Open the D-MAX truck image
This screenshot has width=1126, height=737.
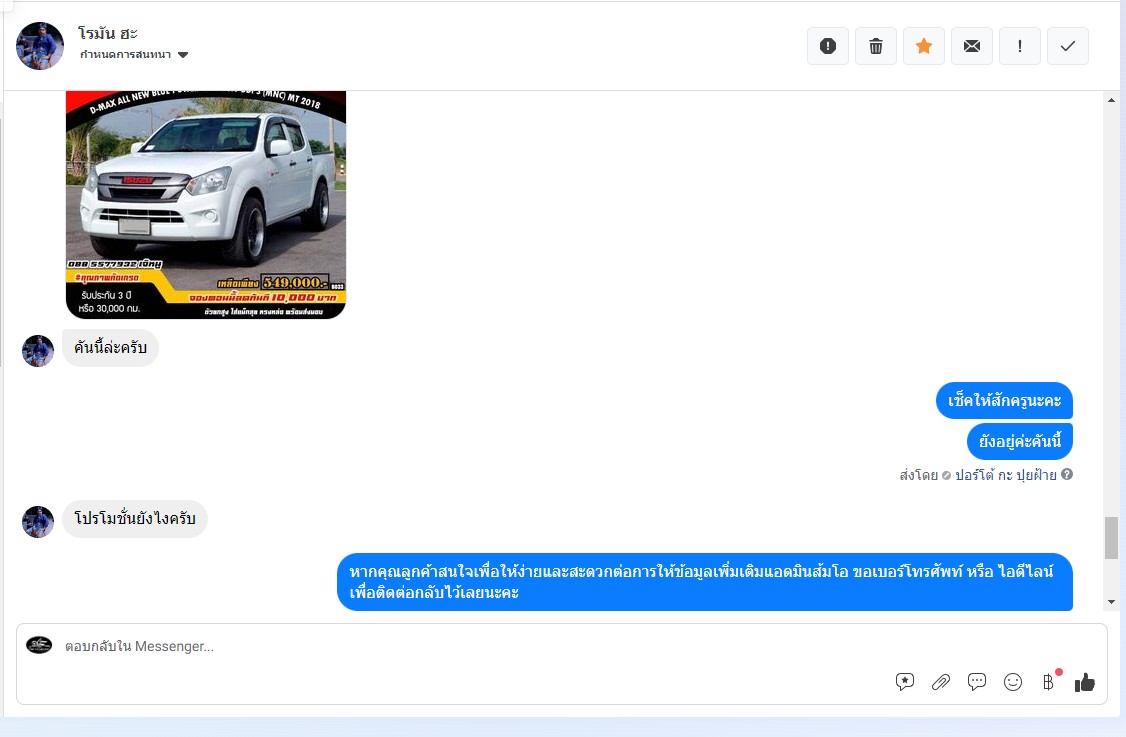pyautogui.click(x=206, y=205)
